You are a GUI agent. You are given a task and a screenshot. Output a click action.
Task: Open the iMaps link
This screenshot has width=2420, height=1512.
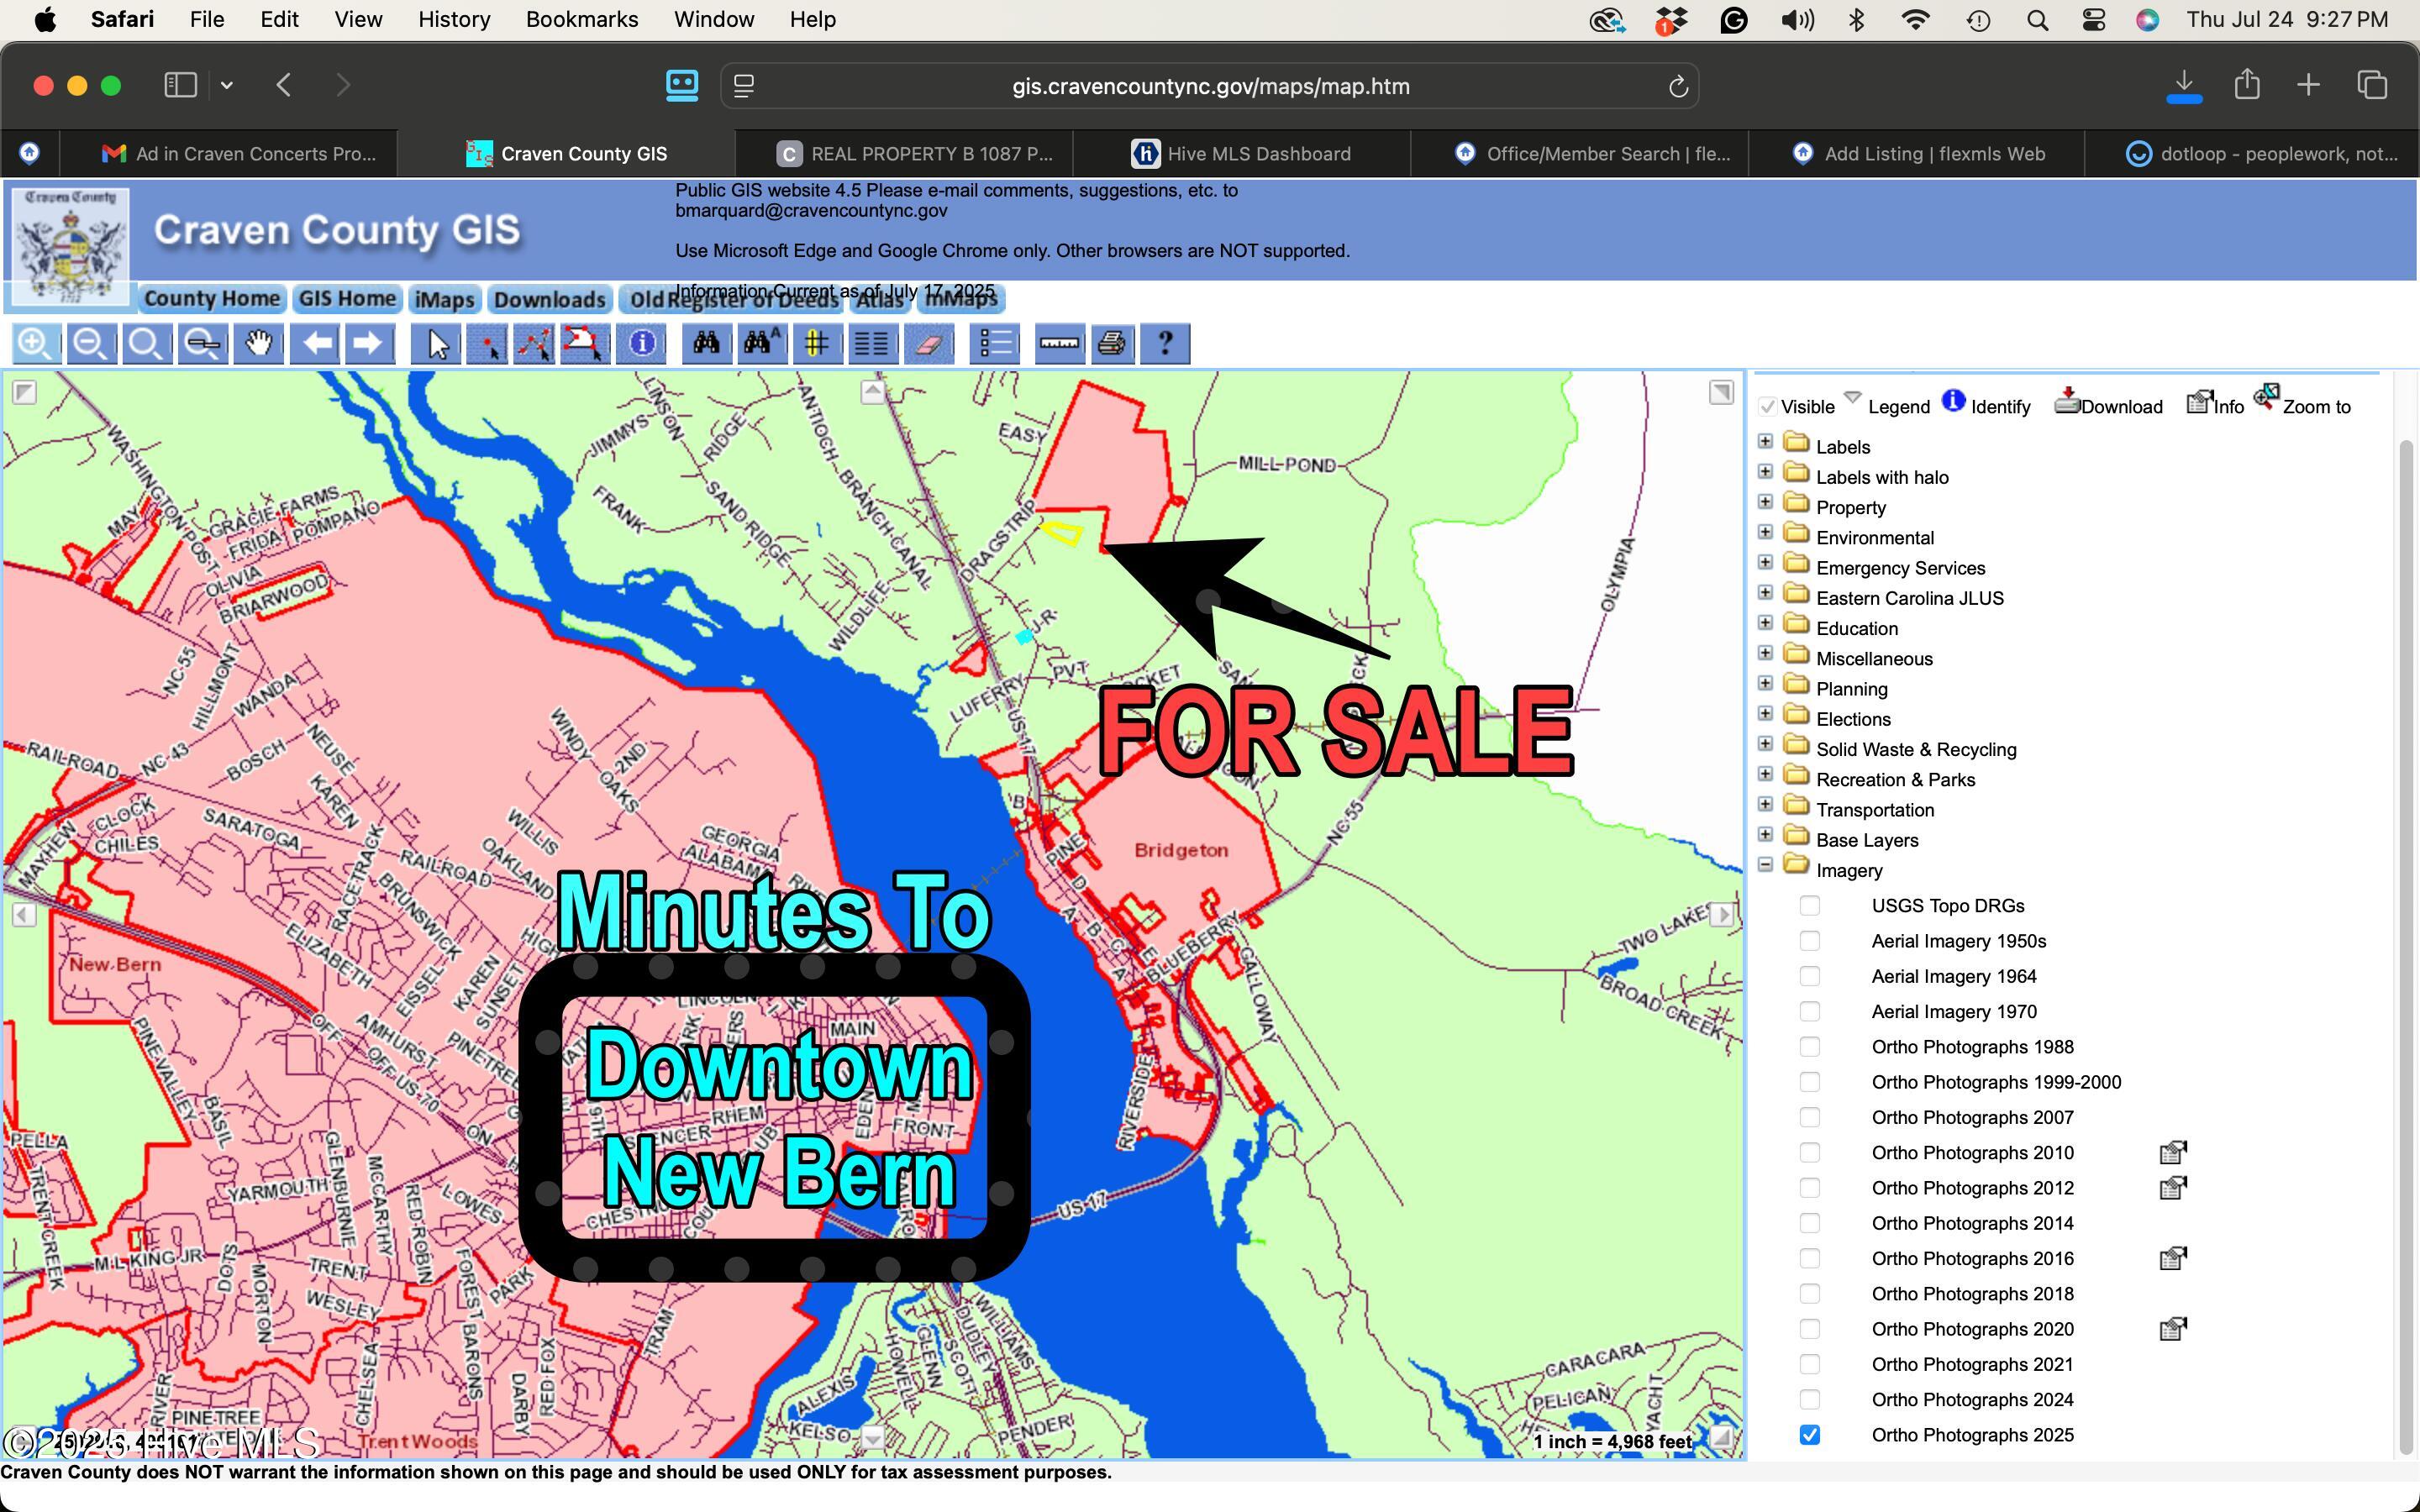pos(445,299)
